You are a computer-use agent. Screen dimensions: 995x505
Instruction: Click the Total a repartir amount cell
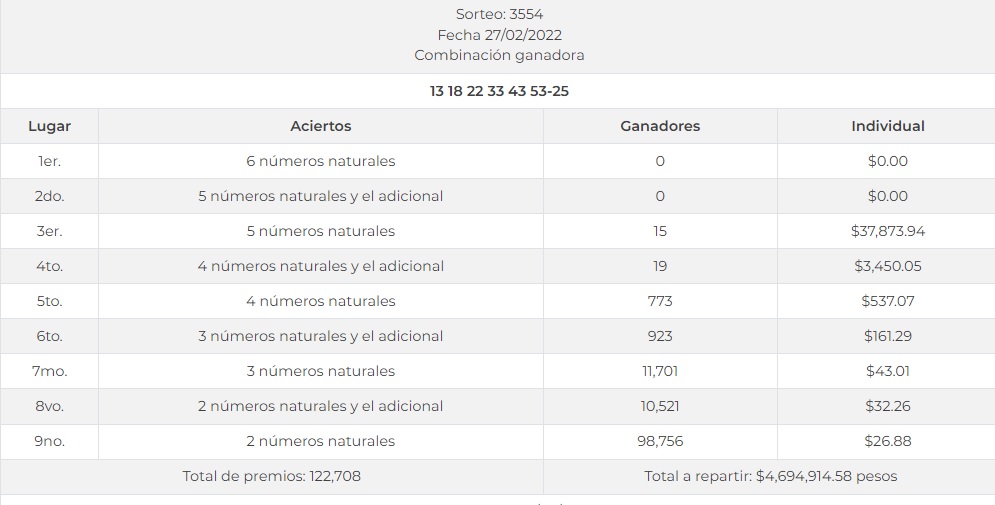(x=770, y=476)
